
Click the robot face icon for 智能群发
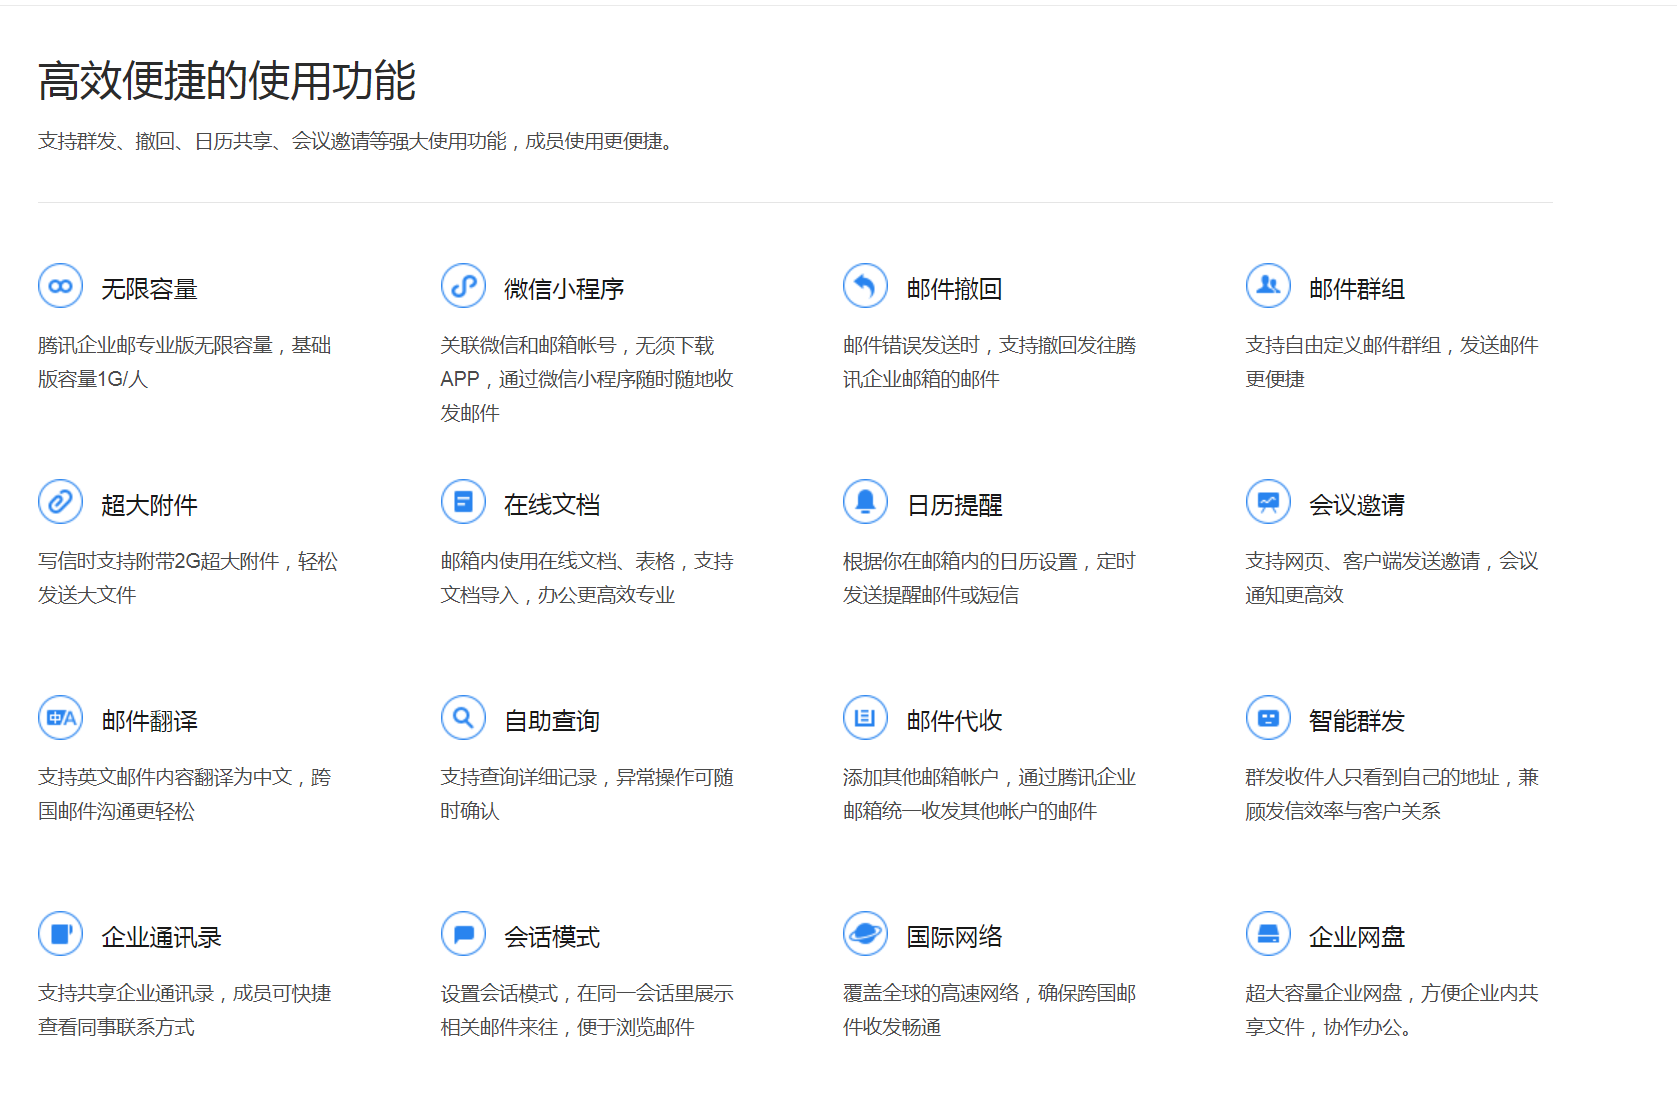tap(1268, 718)
